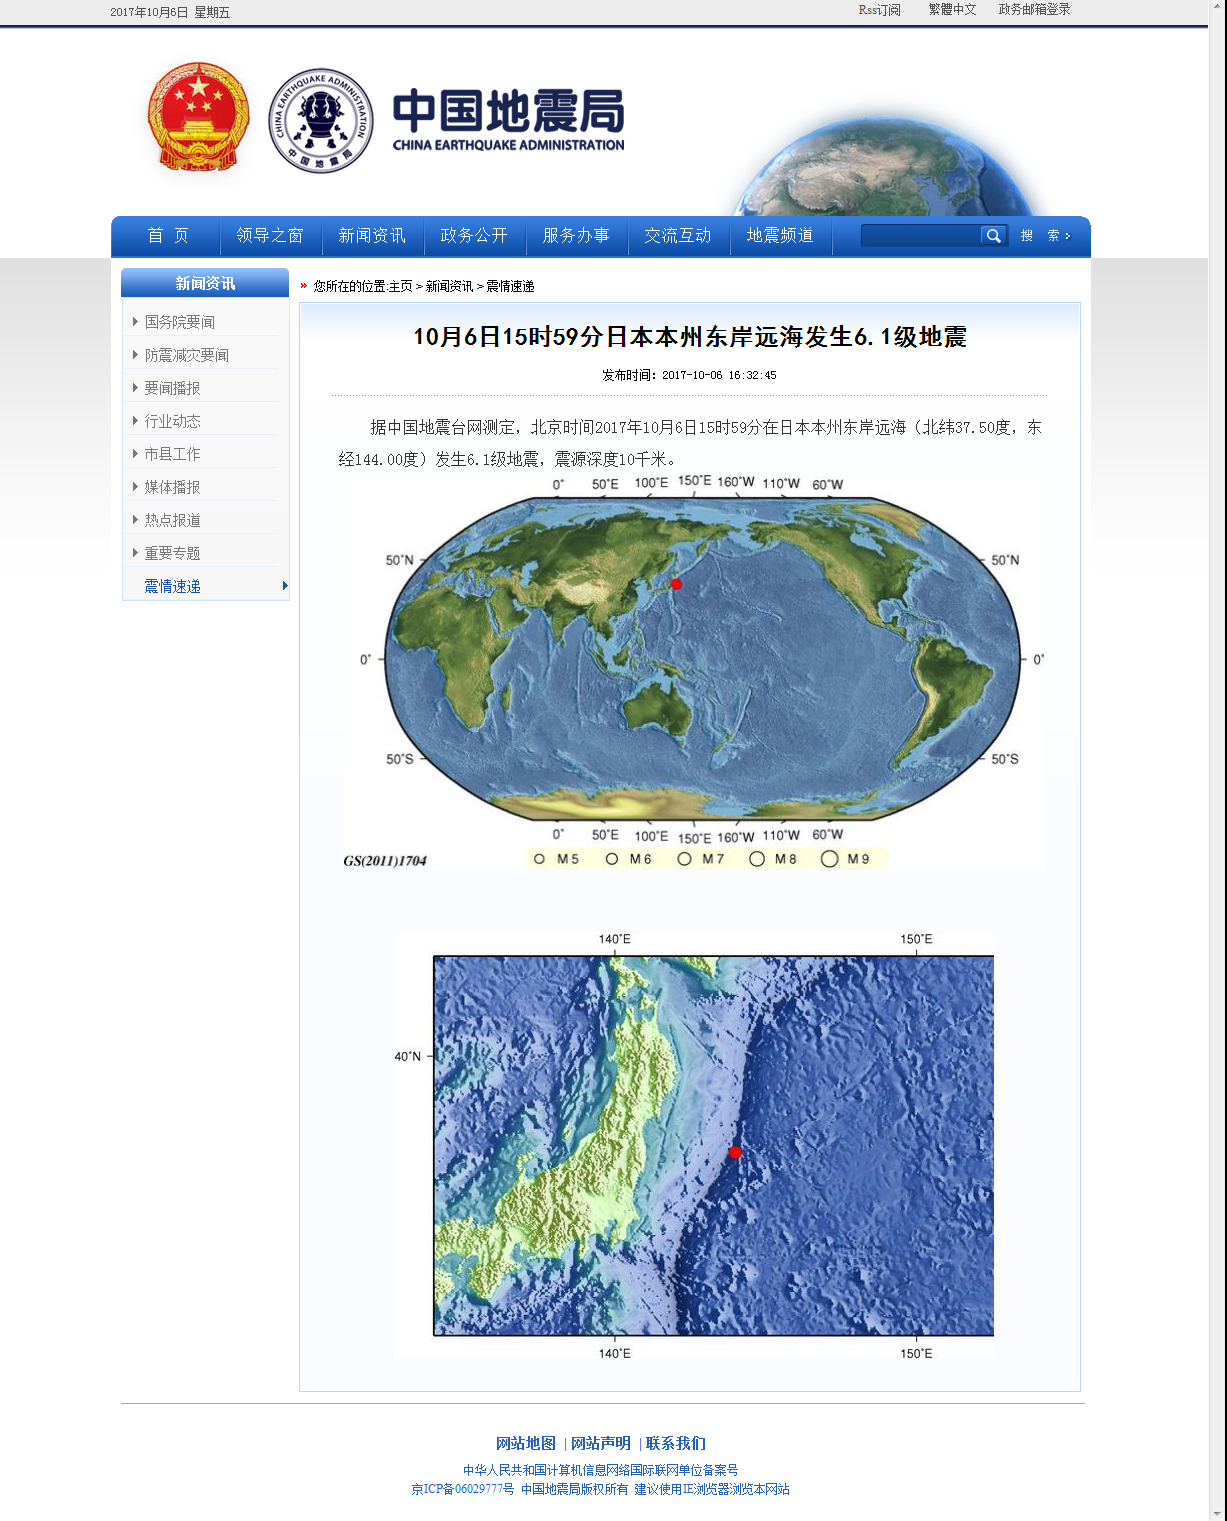1227x1521 pixels.
Task: Open the 联系我们 footer link
Action: [x=676, y=1443]
